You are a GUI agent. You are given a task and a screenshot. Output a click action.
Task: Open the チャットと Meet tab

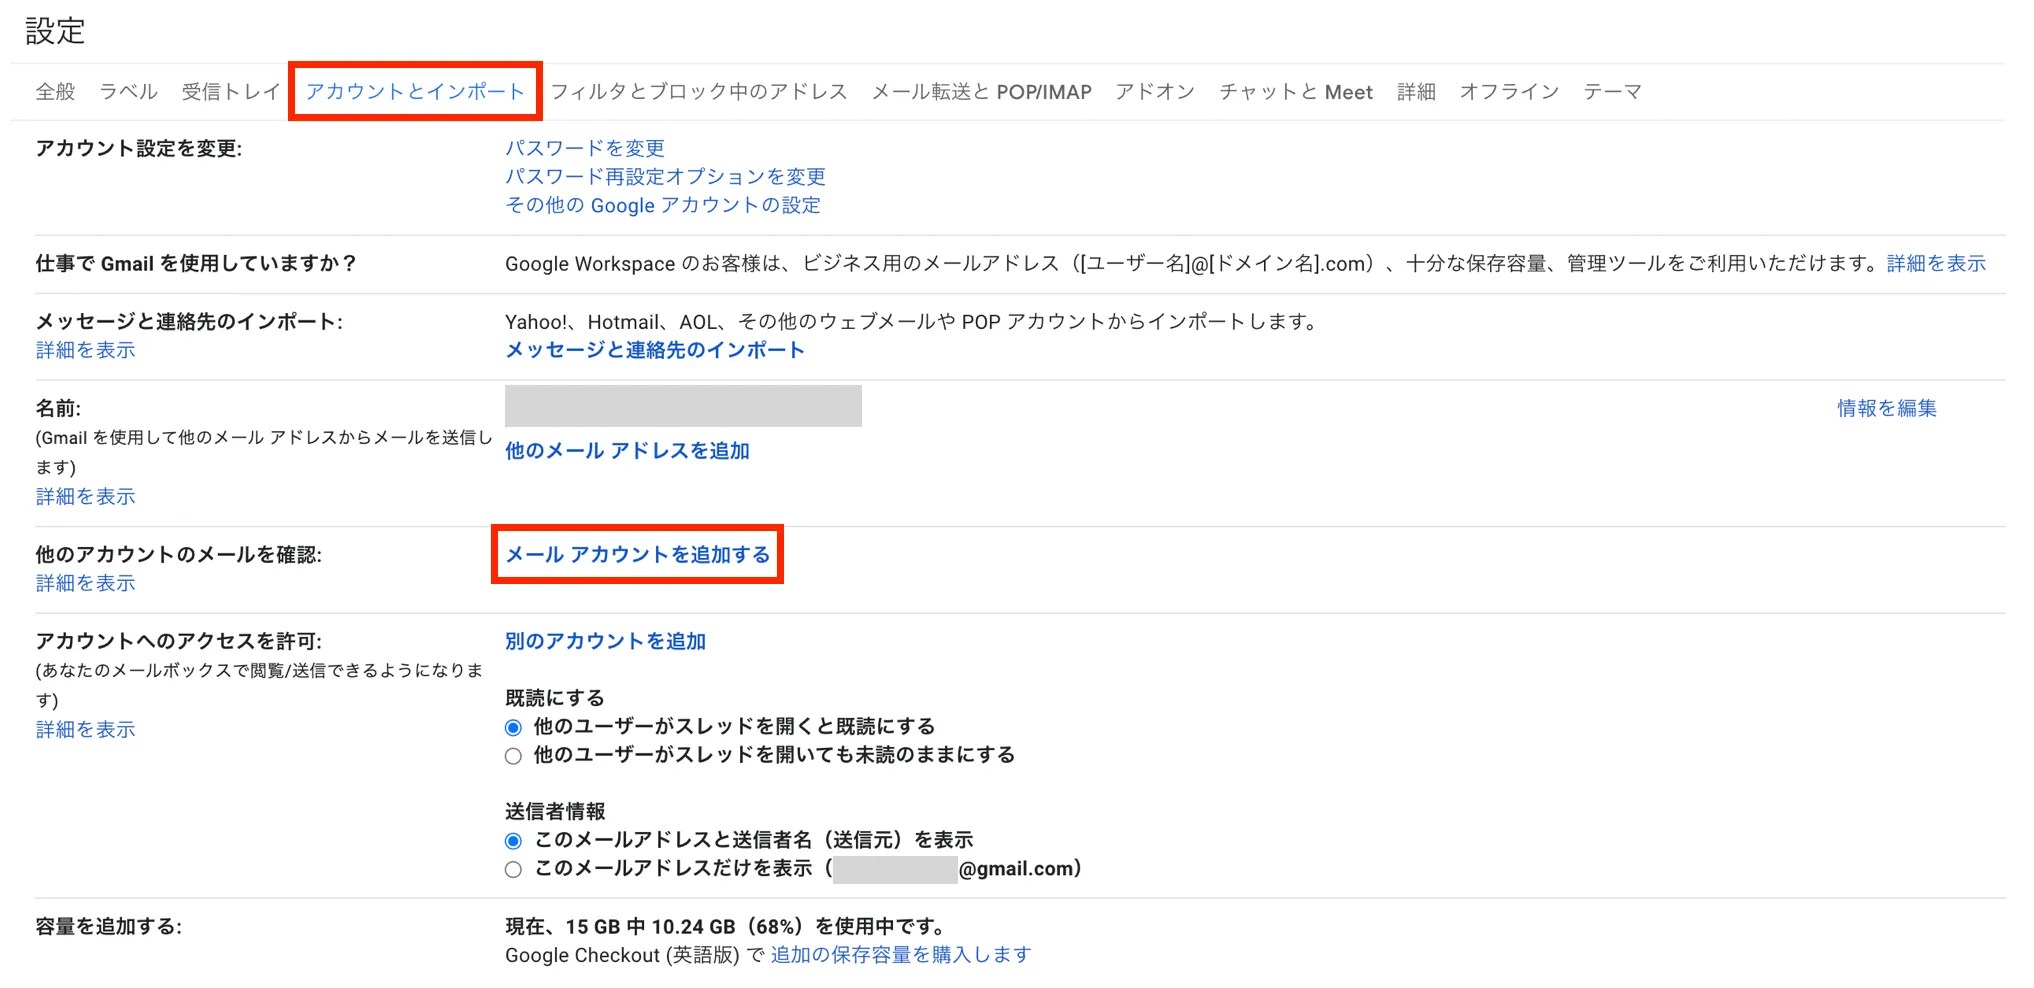pyautogui.click(x=1294, y=91)
